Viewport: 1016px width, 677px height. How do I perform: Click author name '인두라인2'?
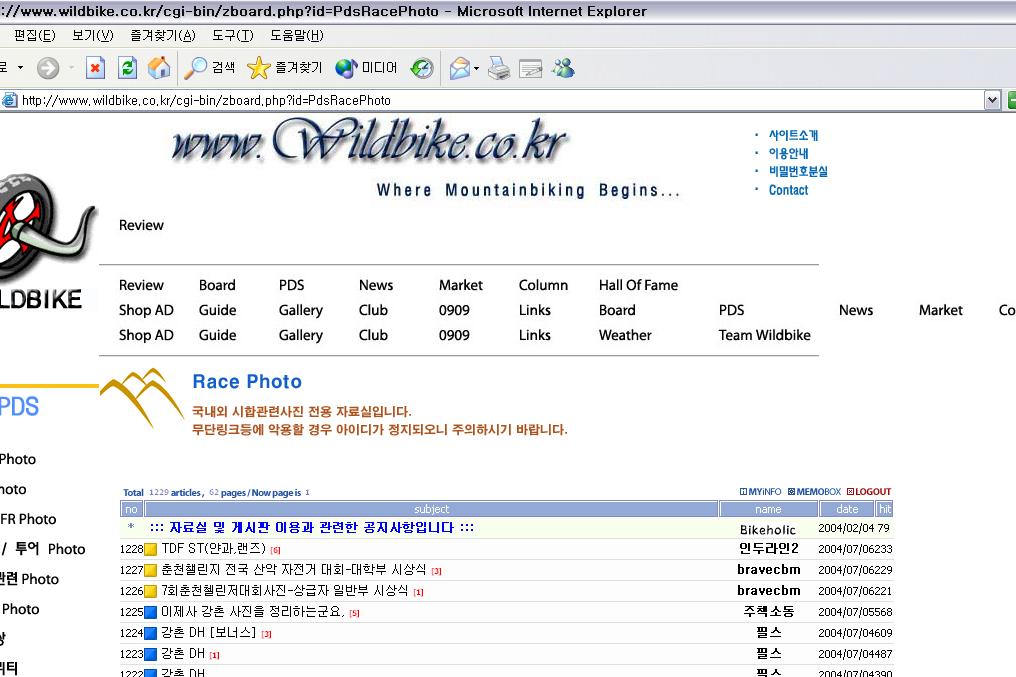coord(768,549)
